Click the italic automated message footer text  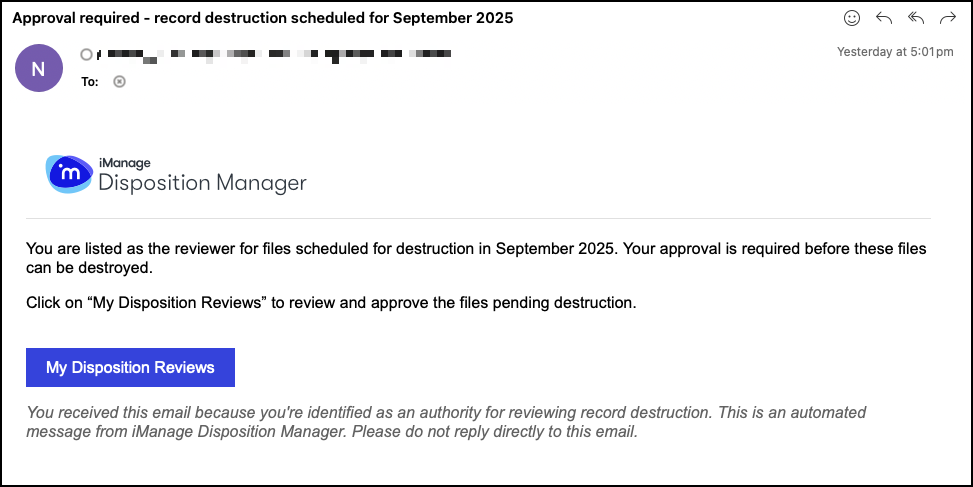(446, 422)
